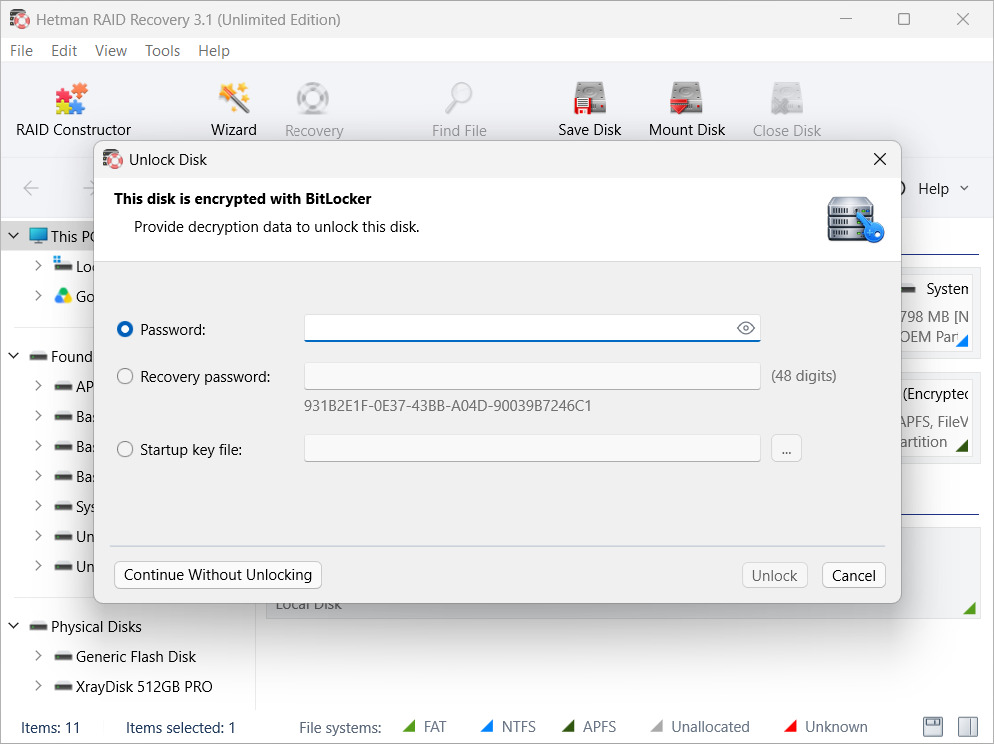994x744 pixels.
Task: Open the Help dropdown arrow
Action: click(964, 188)
